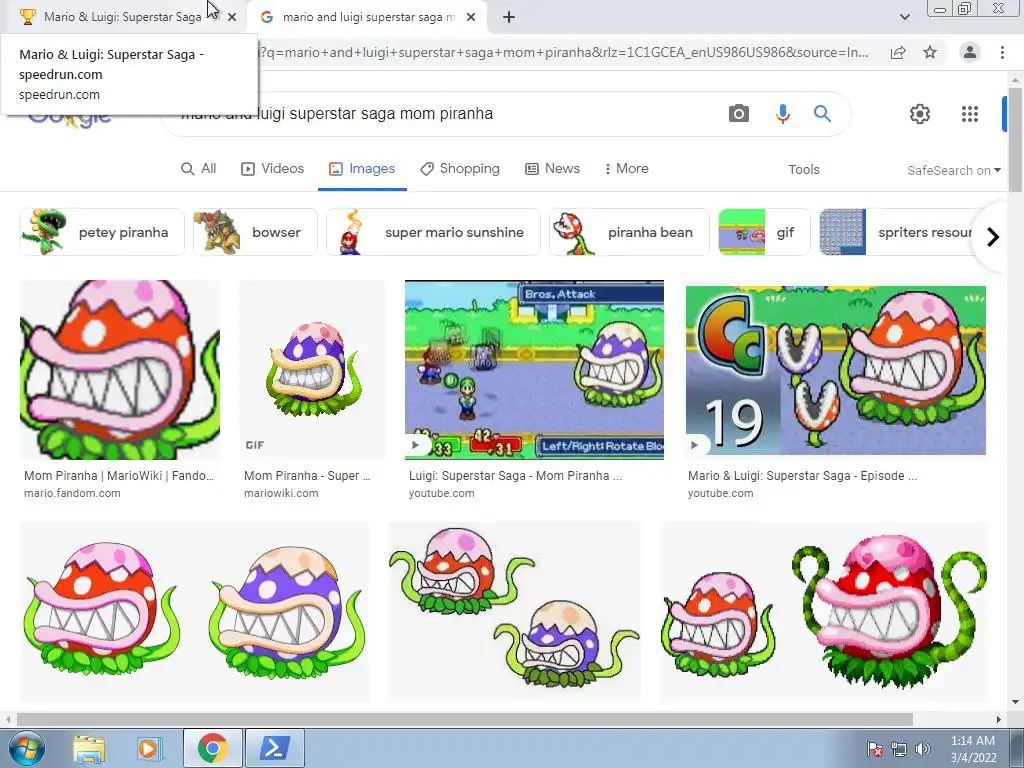Open the Episode 19 YouTube thumbnail
The image size is (1024, 768).
click(x=836, y=370)
